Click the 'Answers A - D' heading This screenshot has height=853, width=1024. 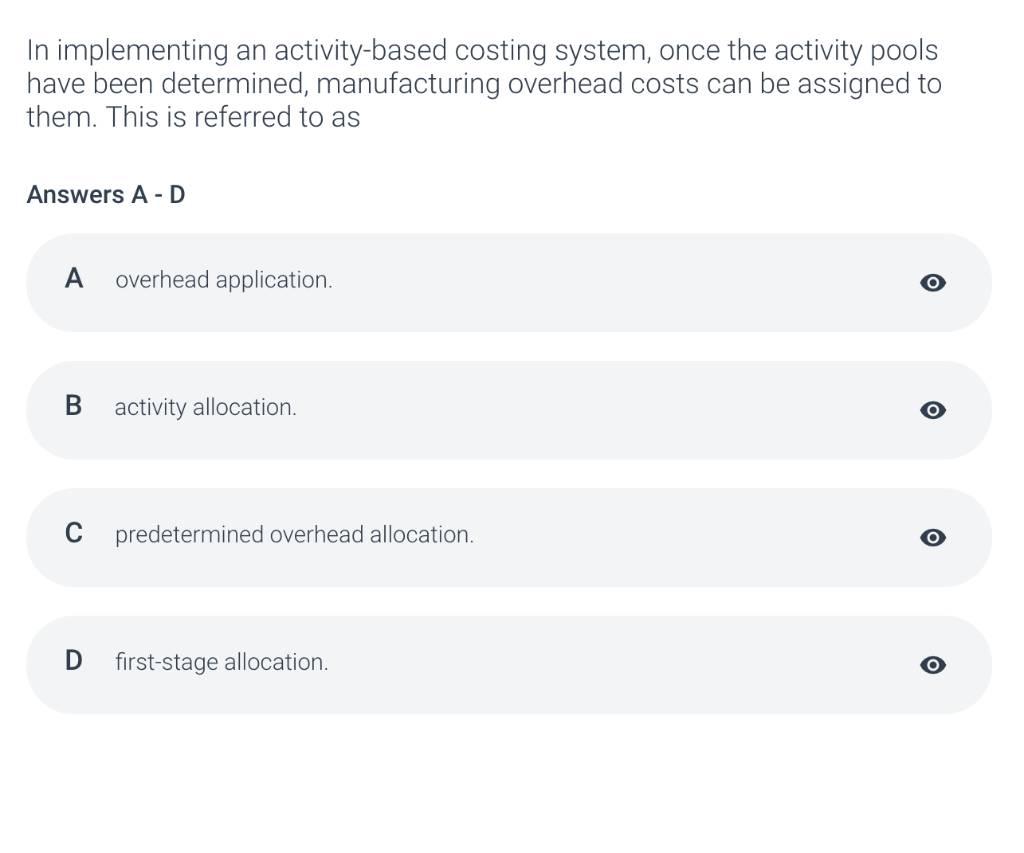[x=105, y=195]
